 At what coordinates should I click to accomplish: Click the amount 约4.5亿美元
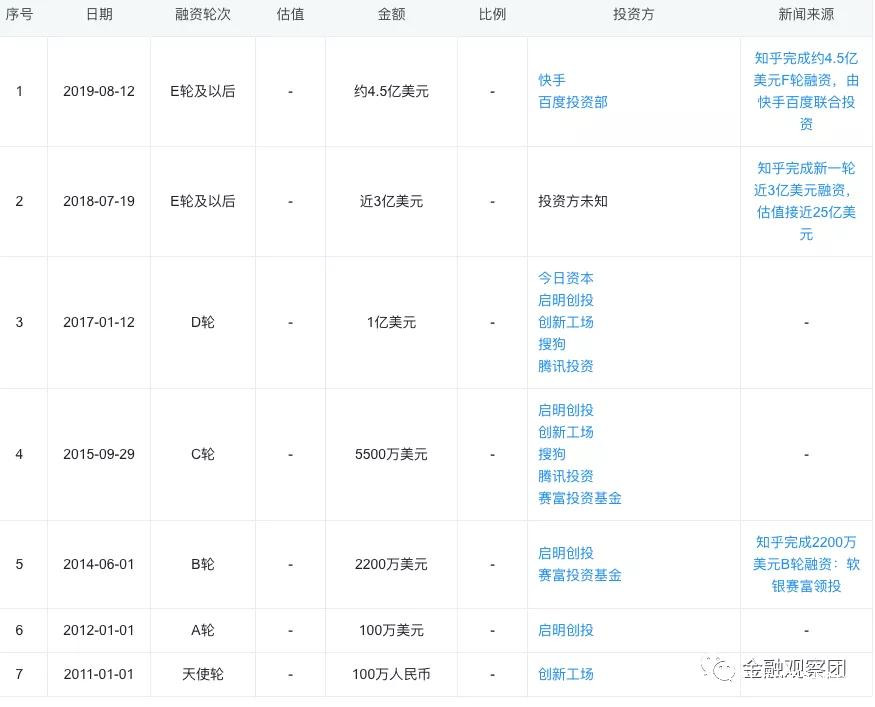point(391,91)
